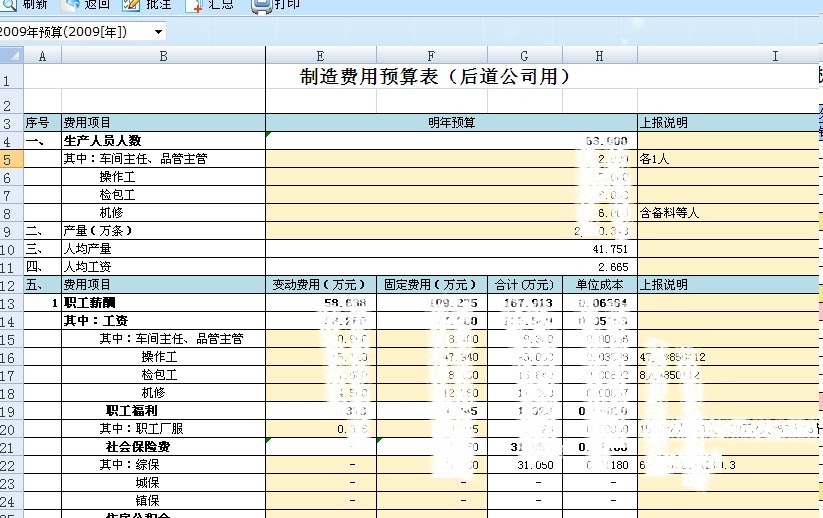Select column A header
Image resolution: width=823 pixels, height=518 pixels.
43,56
